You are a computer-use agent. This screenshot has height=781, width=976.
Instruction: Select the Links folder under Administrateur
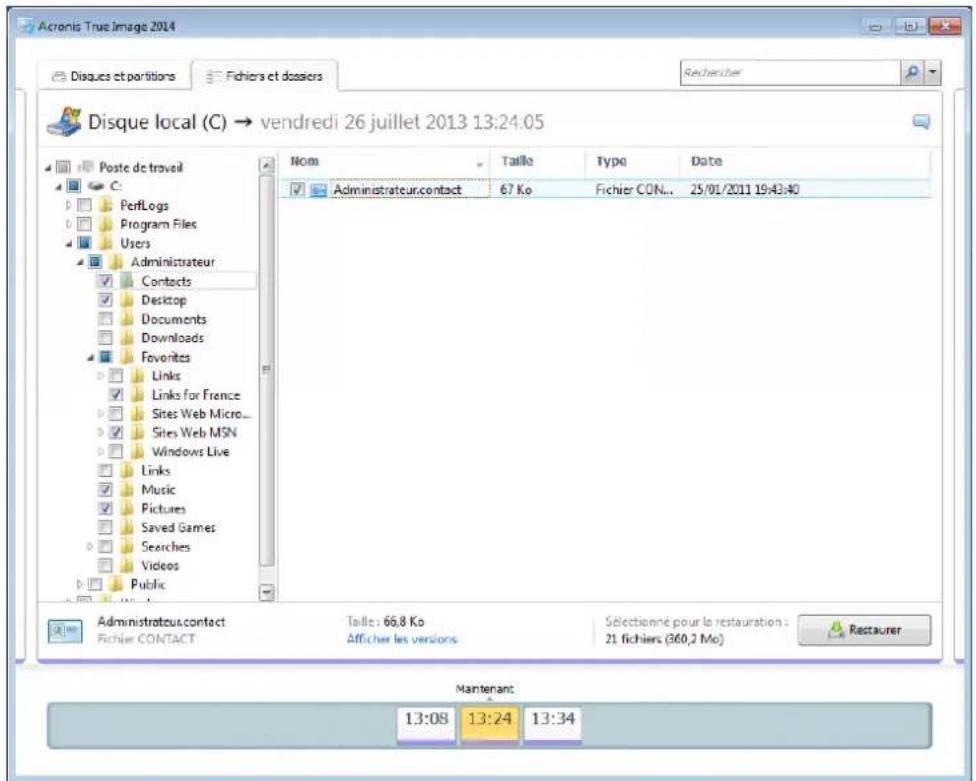pos(156,471)
